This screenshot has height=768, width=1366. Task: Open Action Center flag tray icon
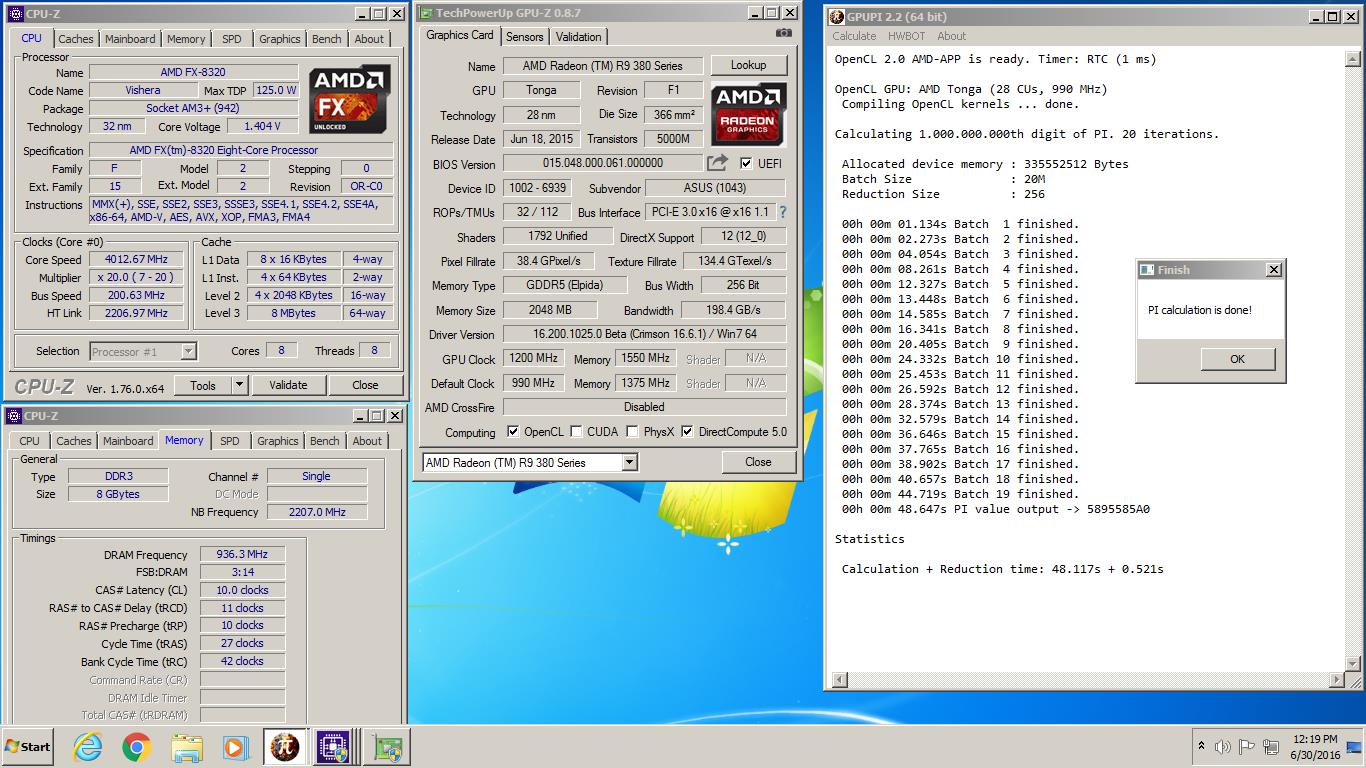1246,747
